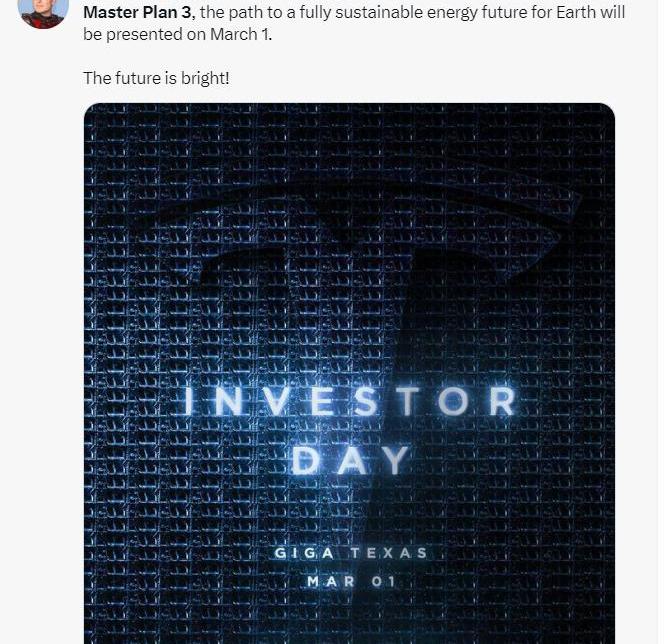
Task: Click the glowing "DAY" word on poster
Action: point(349,460)
